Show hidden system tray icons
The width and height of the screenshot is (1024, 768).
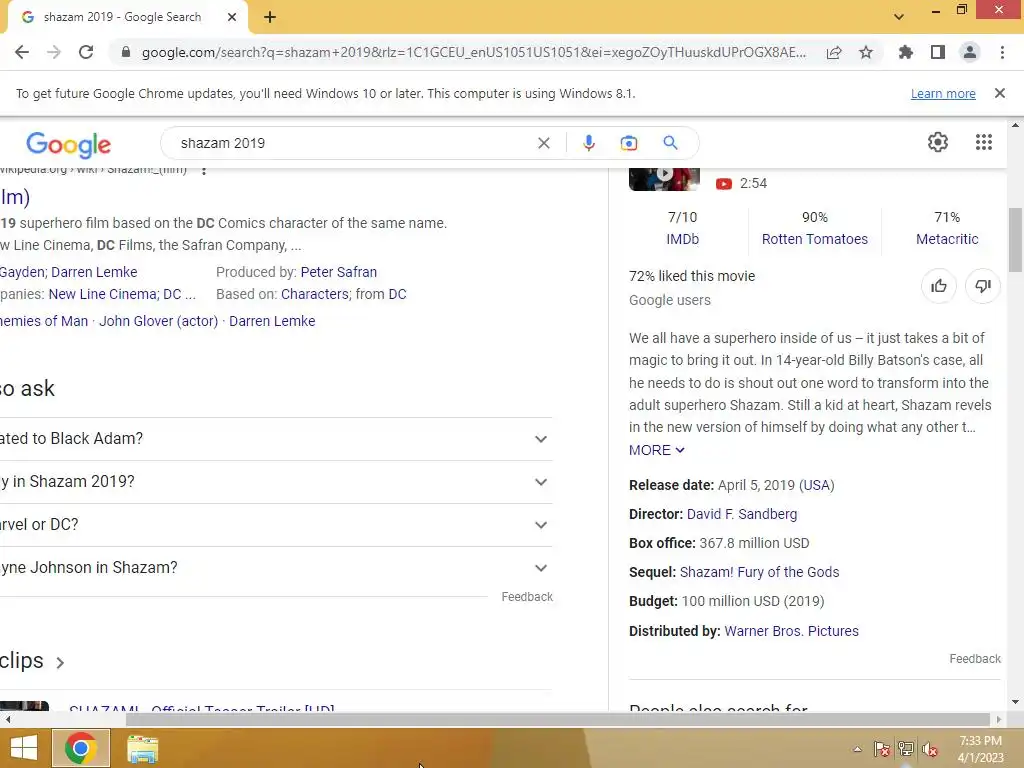[x=857, y=749]
